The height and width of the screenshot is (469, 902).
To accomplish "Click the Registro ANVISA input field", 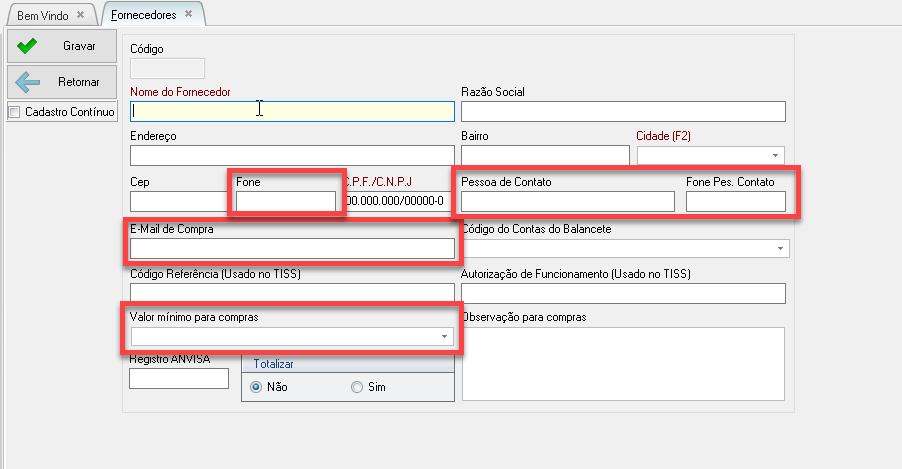I will point(179,379).
